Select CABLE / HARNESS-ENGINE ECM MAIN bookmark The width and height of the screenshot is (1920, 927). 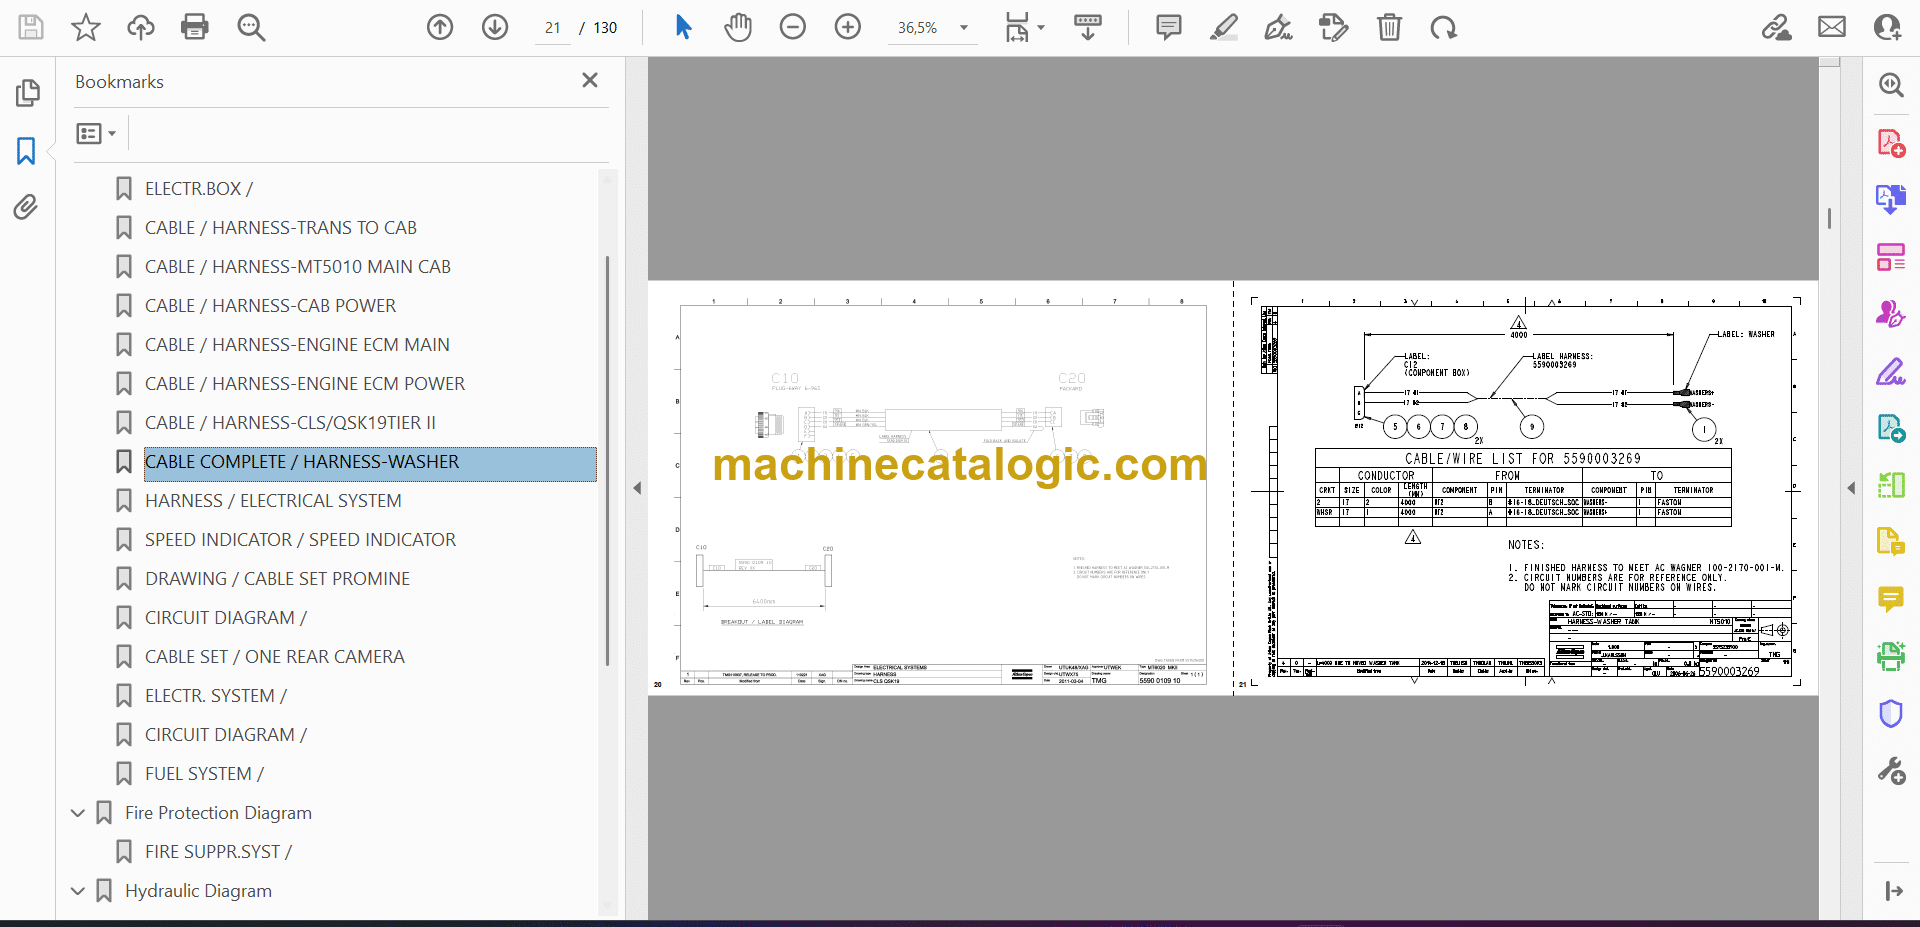[x=297, y=345]
